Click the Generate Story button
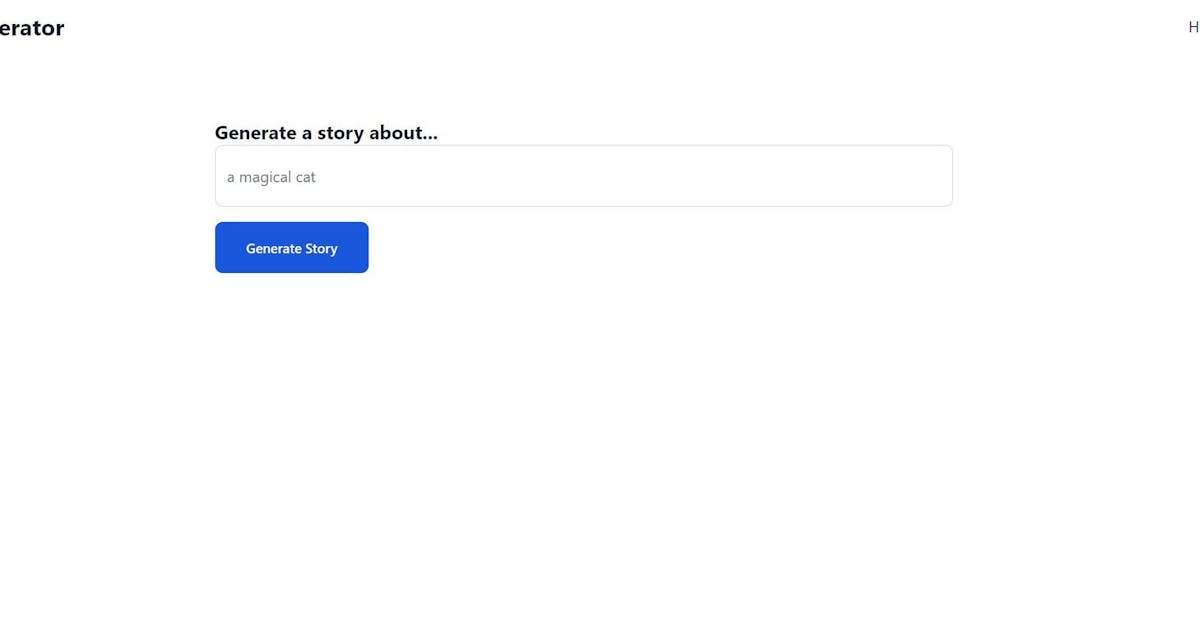Screen dimensions: 1200x626 click(291, 247)
